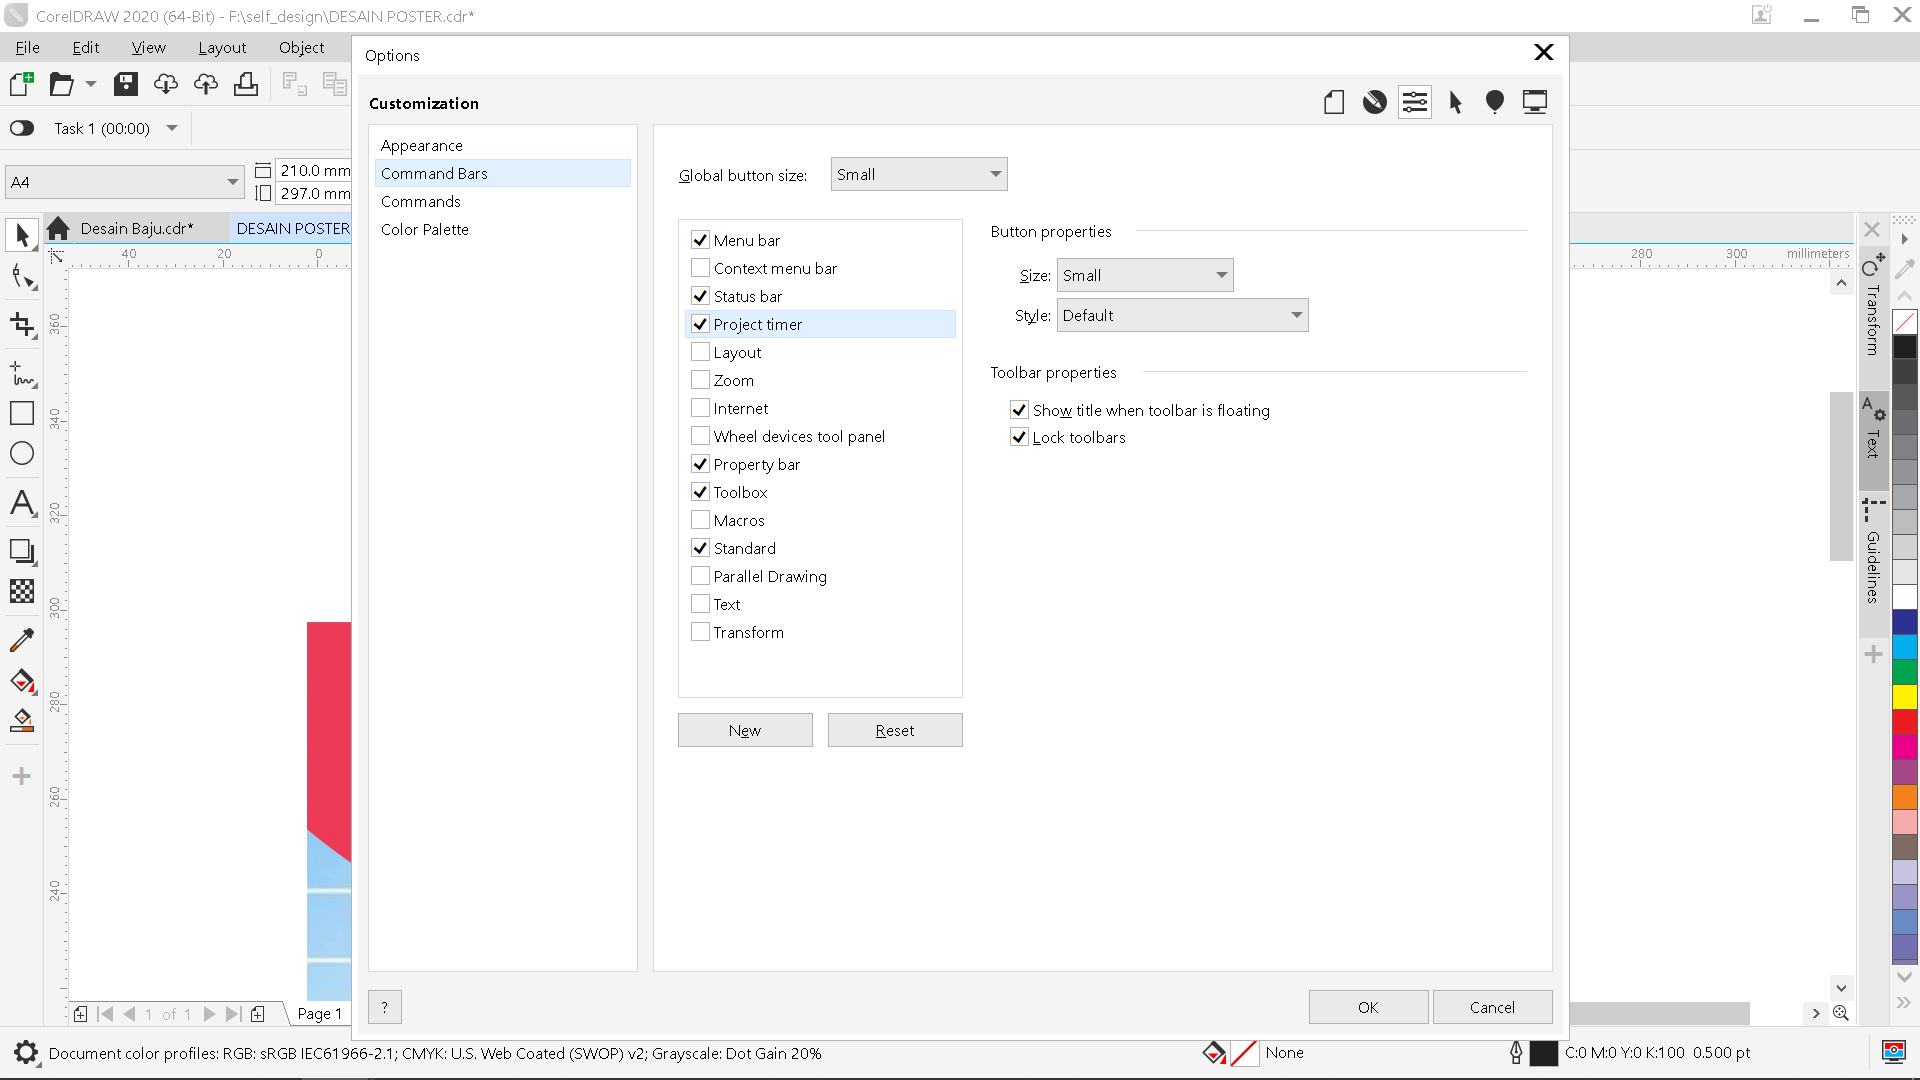Image resolution: width=1920 pixels, height=1080 pixels.
Task: Switch to the Desain Baju.cdr document tab
Action: (137, 227)
